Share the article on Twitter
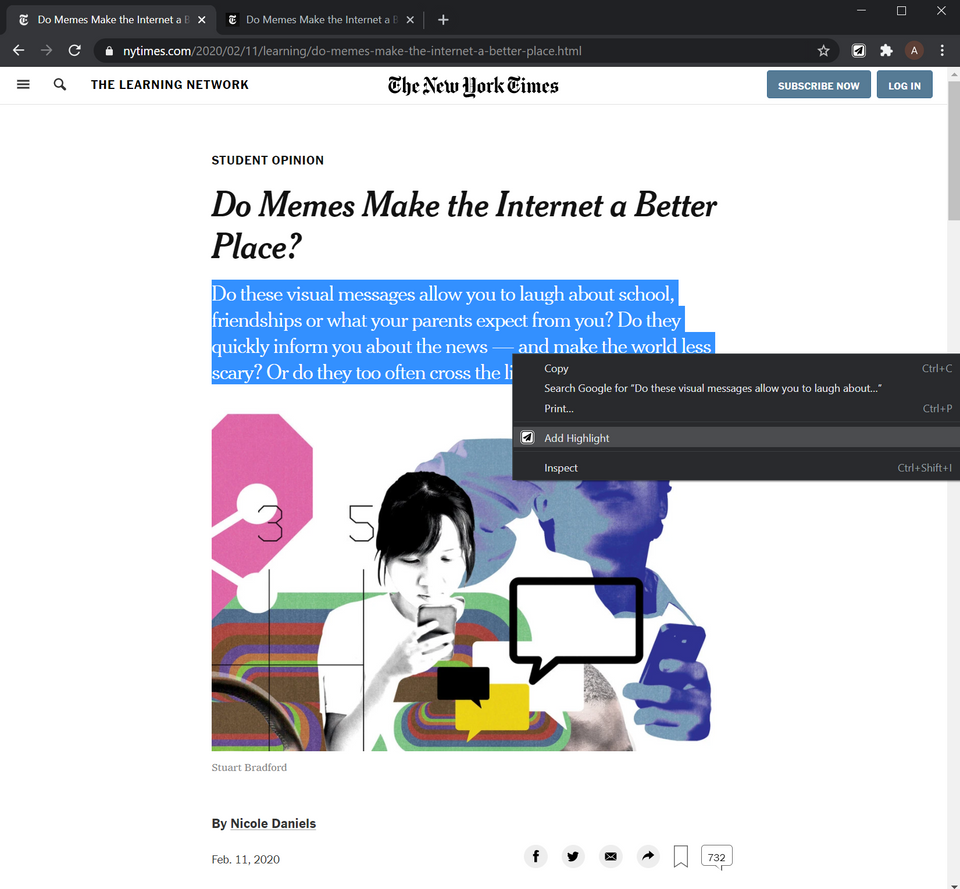960x889 pixels. click(573, 856)
